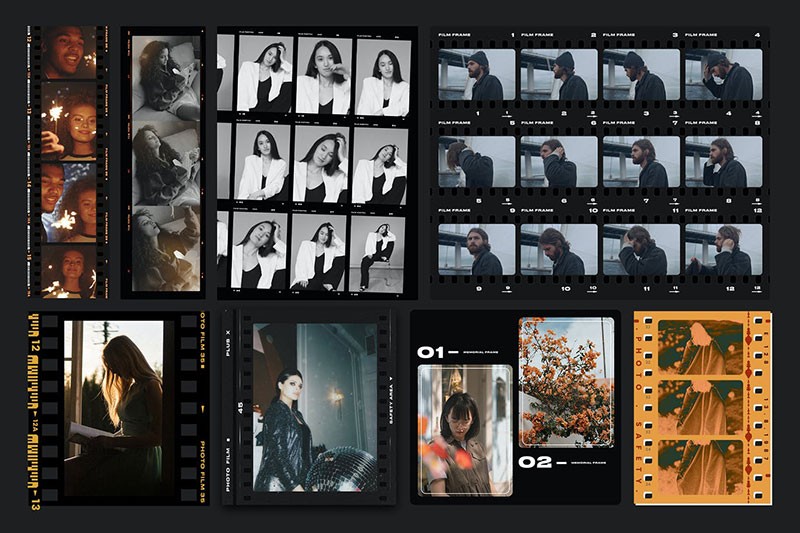Viewport: 800px width, 533px height.
Task: Open full-body photo of woman seated on chair
Action: 377,254
